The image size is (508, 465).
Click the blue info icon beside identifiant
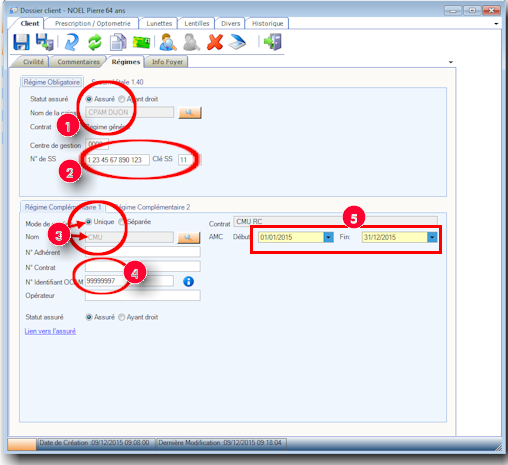pos(188,282)
